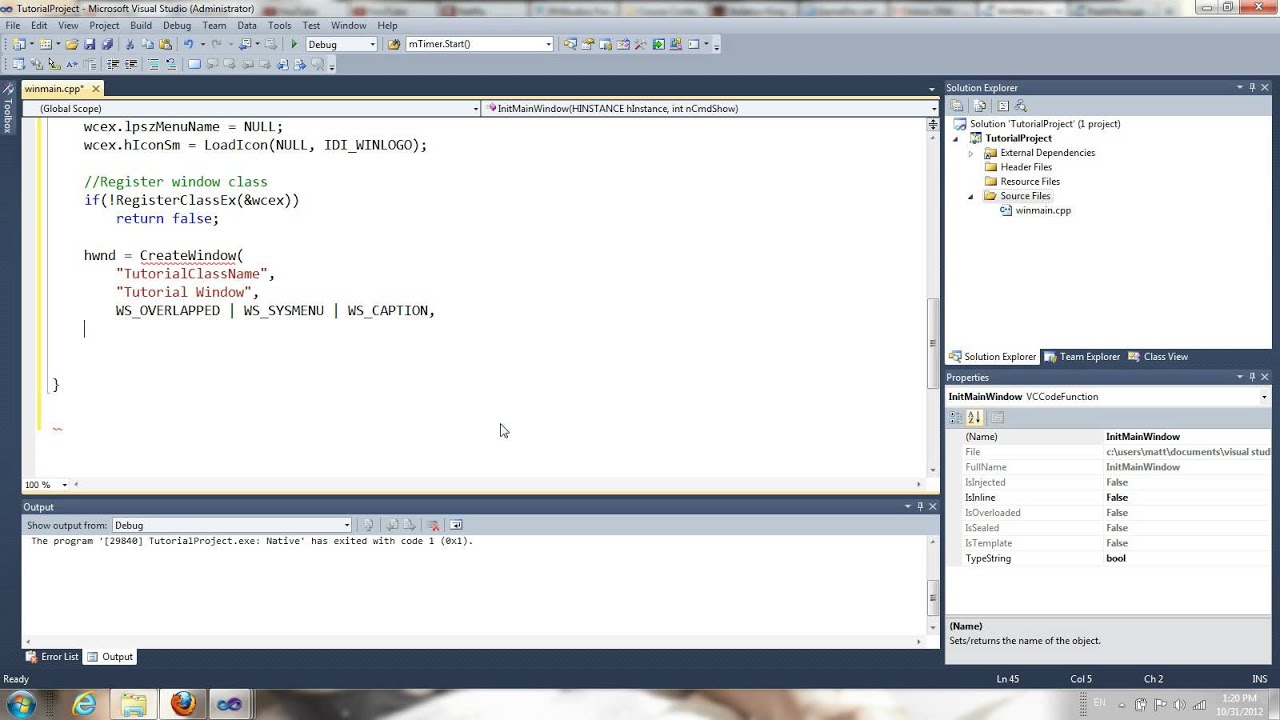Click the IsInline property row

tap(1108, 498)
